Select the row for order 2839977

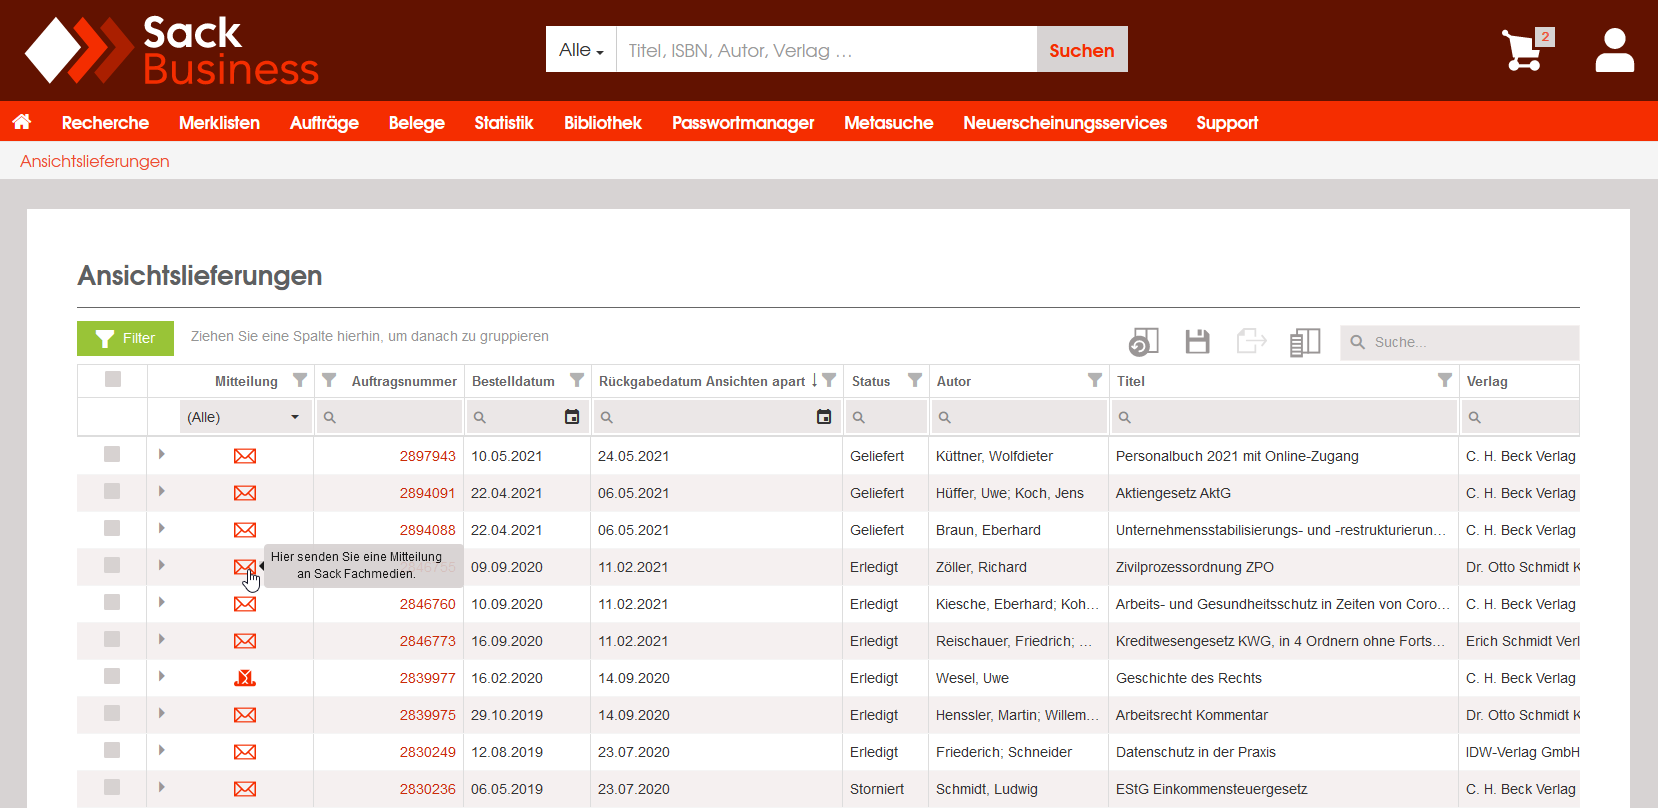pyautogui.click(x=112, y=676)
